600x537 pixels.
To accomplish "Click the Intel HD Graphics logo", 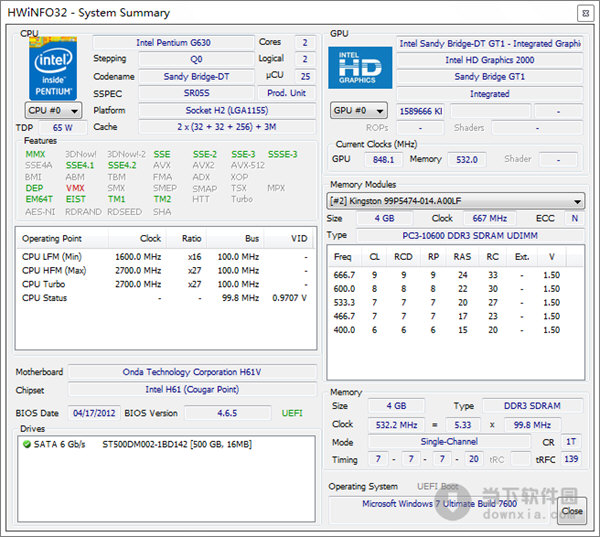I will 360,68.
